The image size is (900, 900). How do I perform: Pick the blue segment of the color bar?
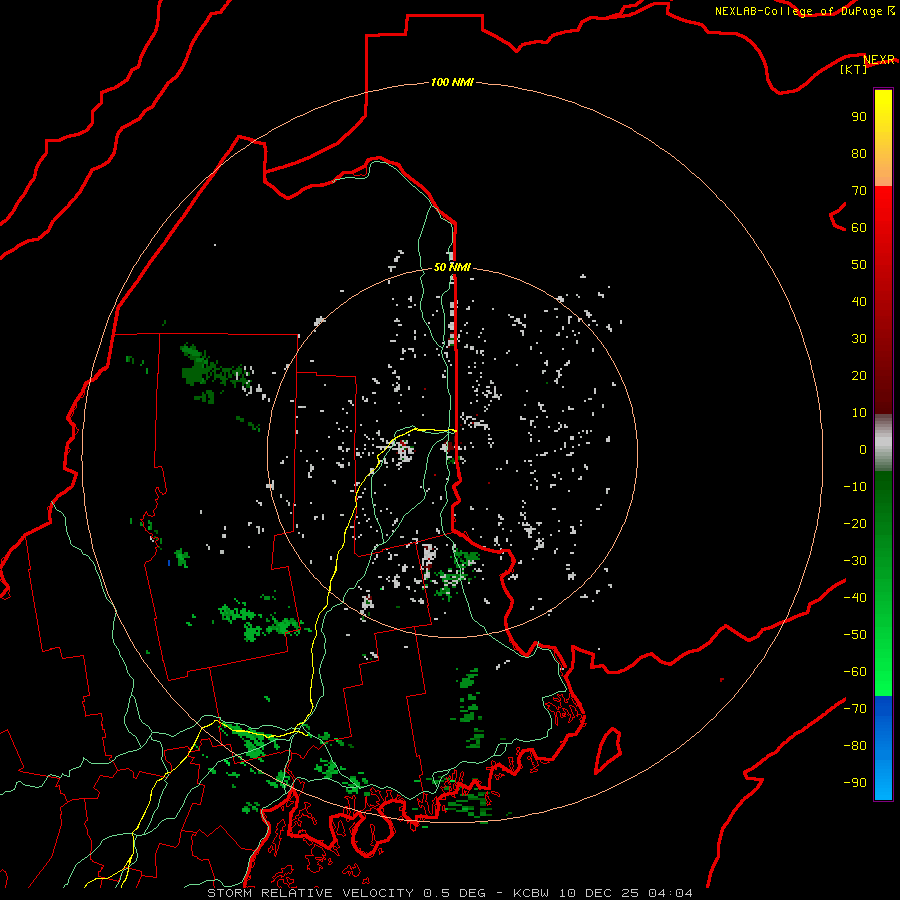coord(883,748)
